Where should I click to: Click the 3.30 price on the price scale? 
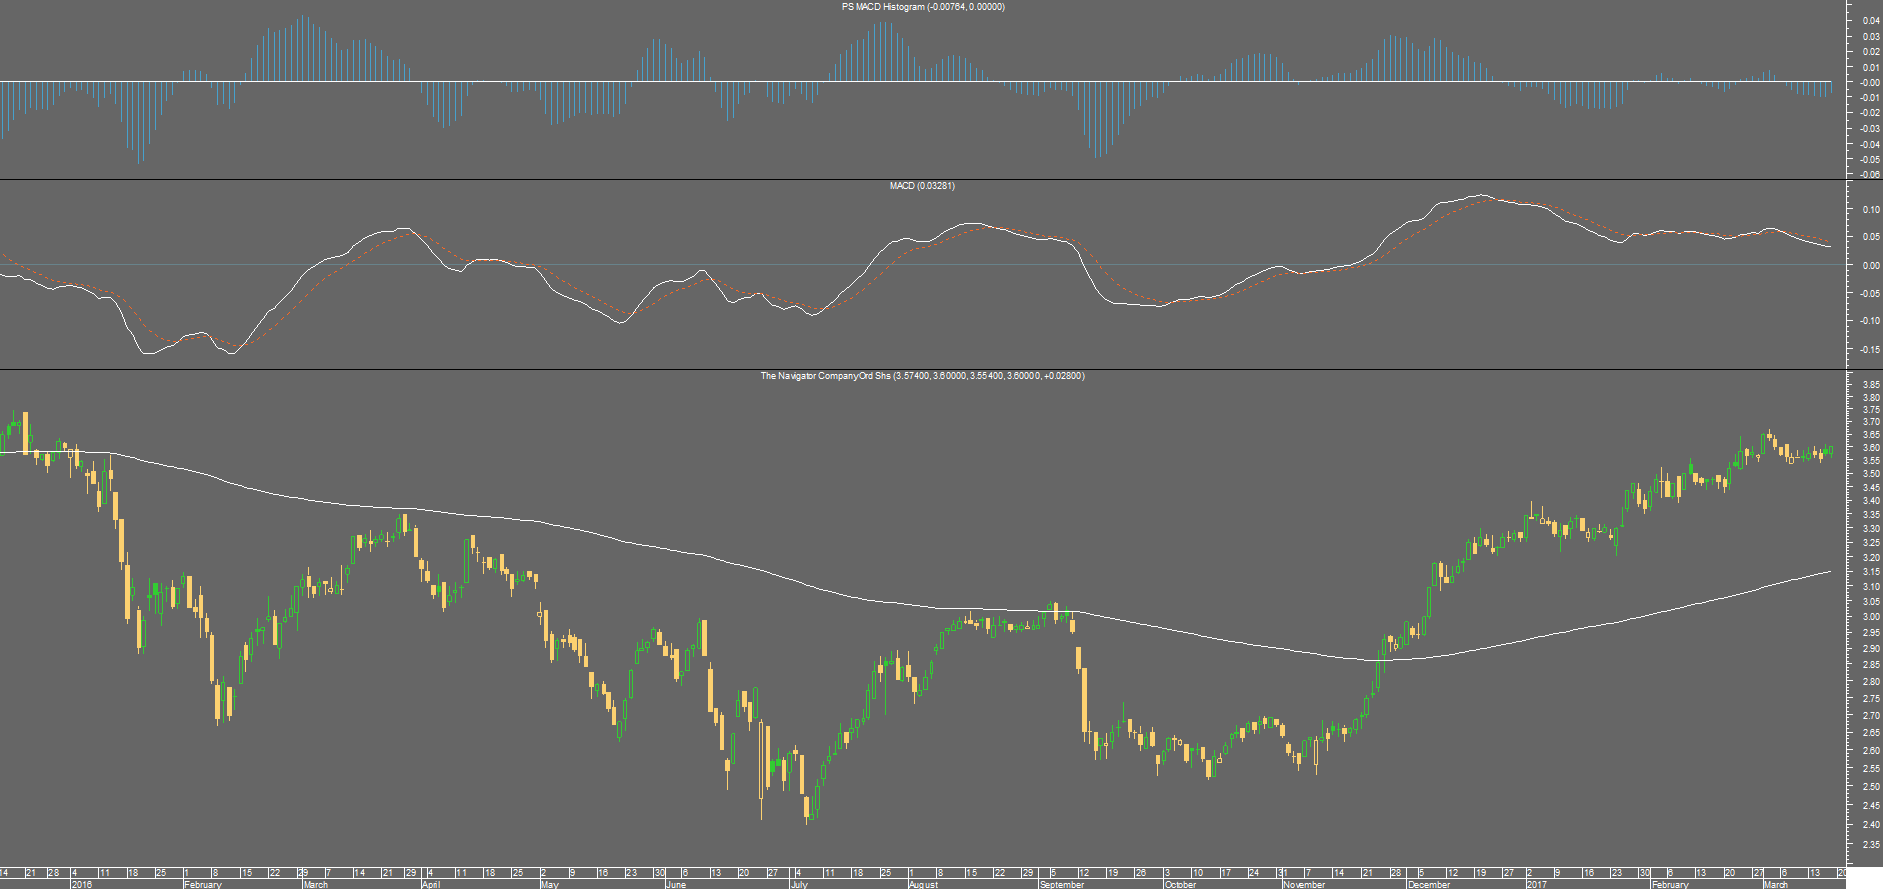click(1871, 529)
